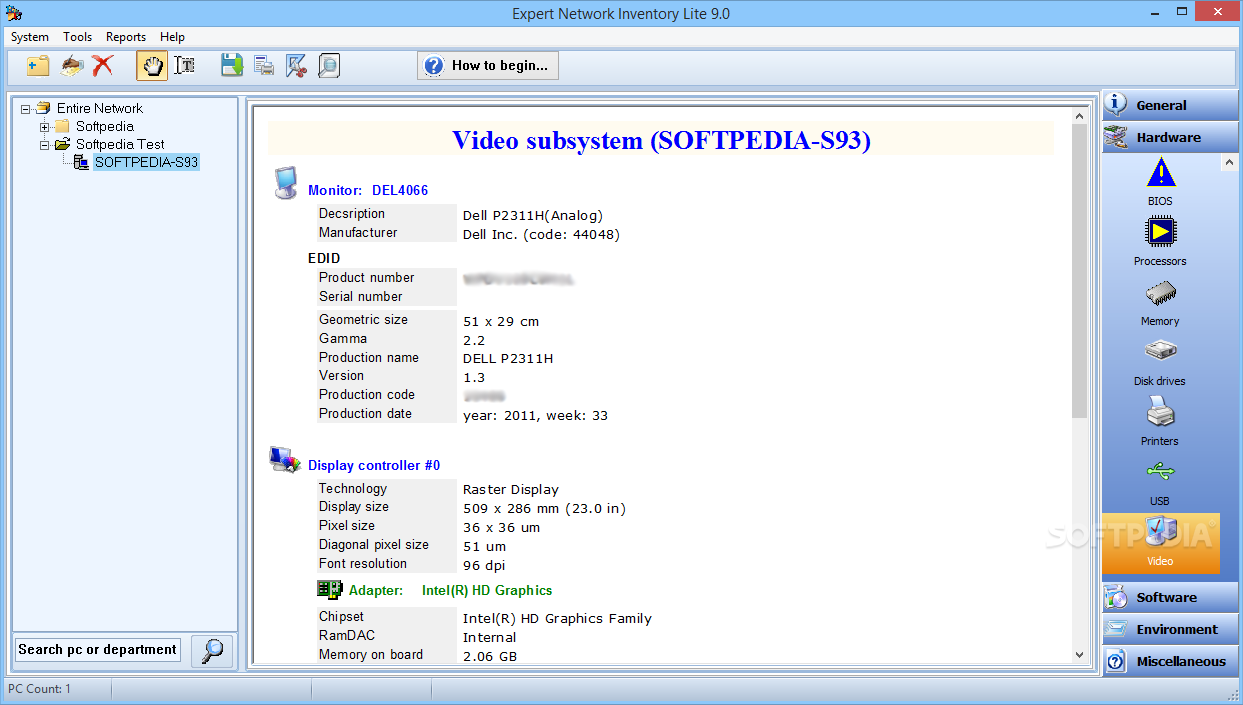Switch to the General category tab
This screenshot has width=1243, height=705.
click(1170, 105)
